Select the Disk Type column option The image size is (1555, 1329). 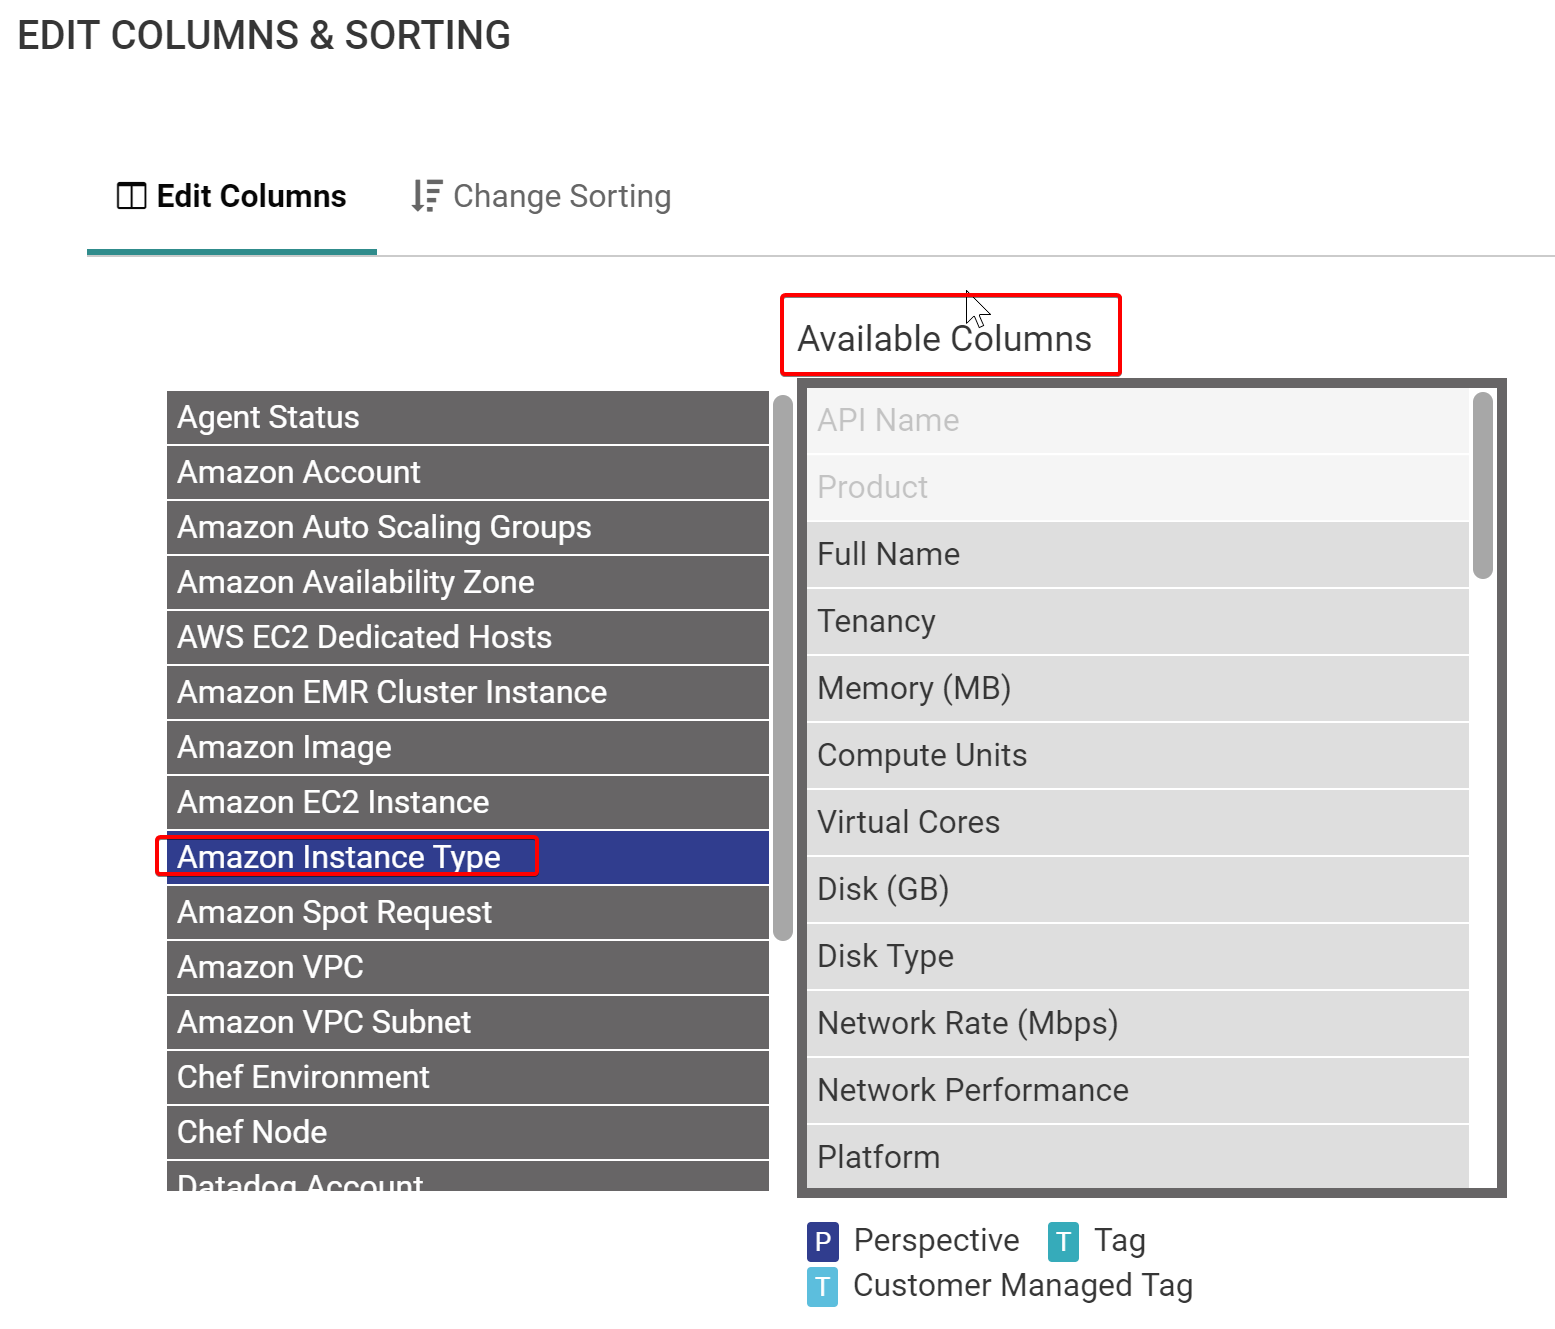tap(1137, 957)
